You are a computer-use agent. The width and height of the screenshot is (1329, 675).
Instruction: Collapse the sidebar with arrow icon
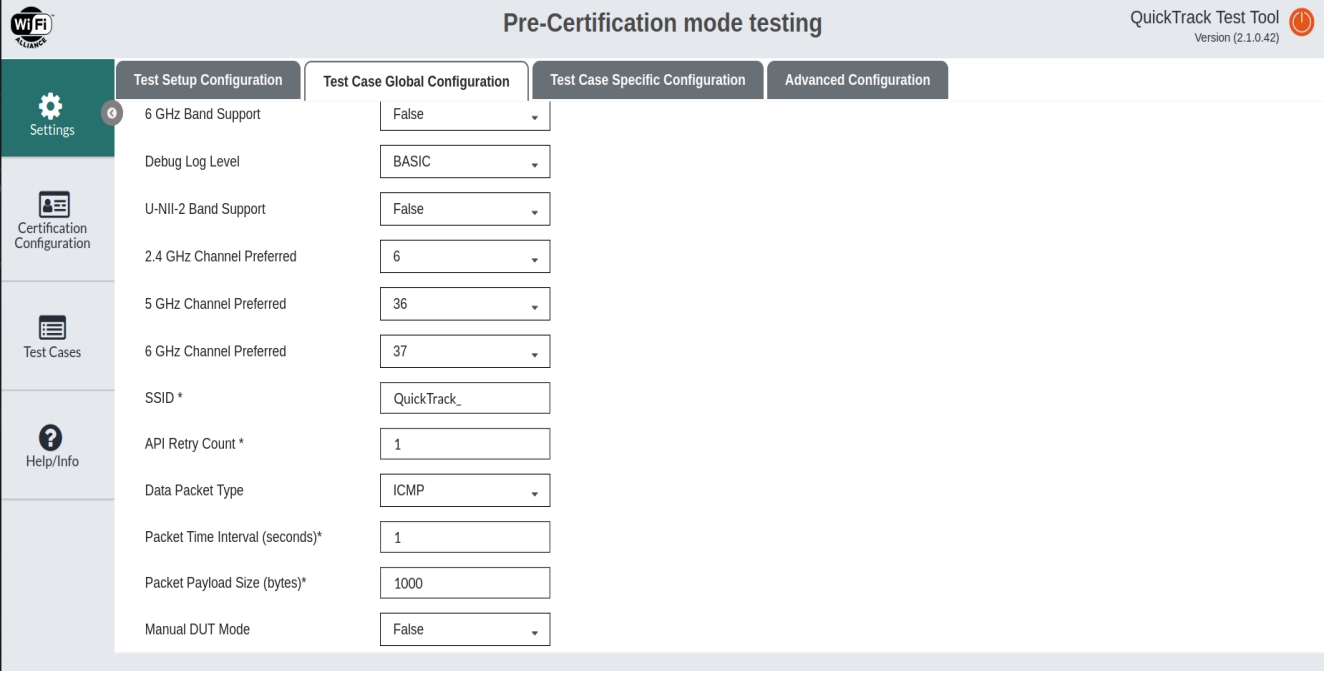tap(109, 112)
